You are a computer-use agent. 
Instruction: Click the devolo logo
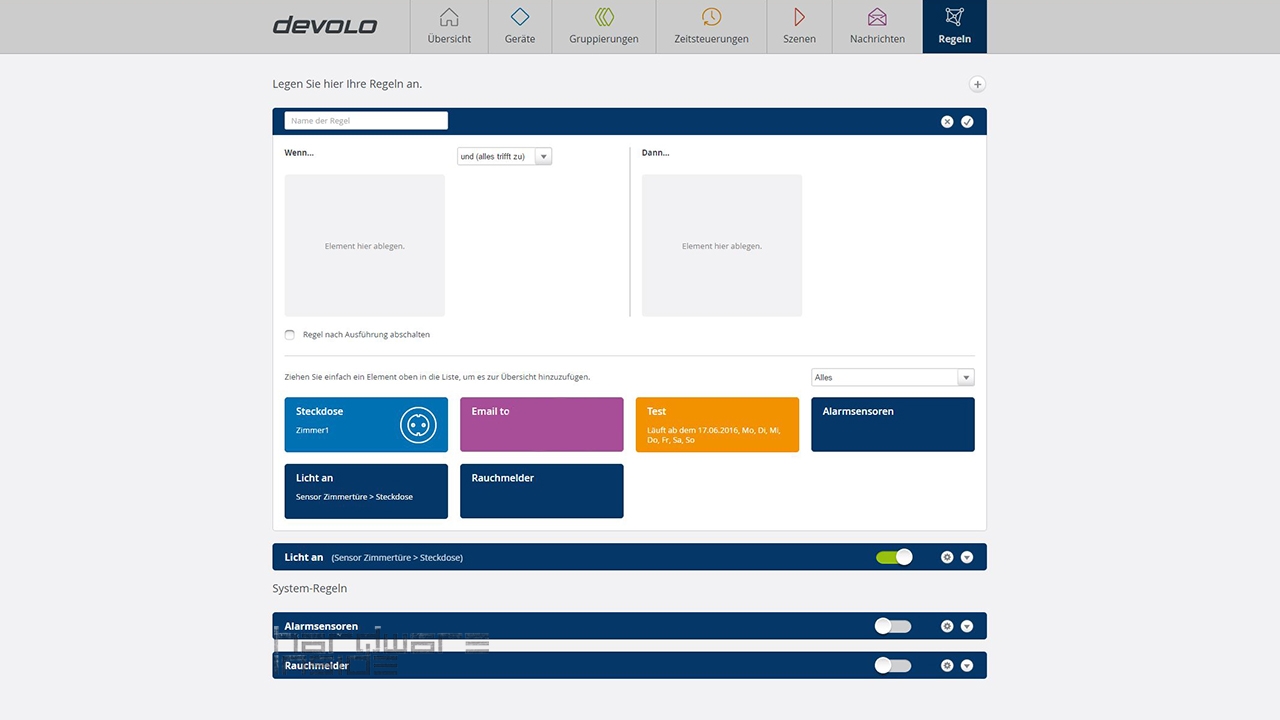[325, 25]
